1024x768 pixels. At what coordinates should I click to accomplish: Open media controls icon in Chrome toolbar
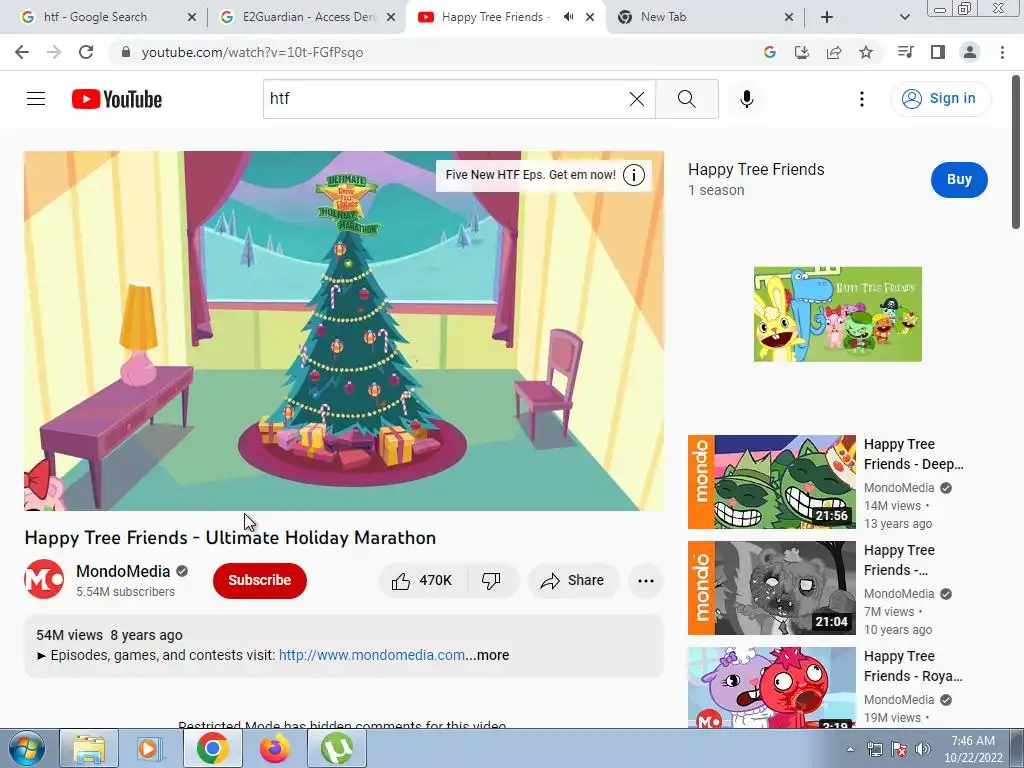[905, 52]
